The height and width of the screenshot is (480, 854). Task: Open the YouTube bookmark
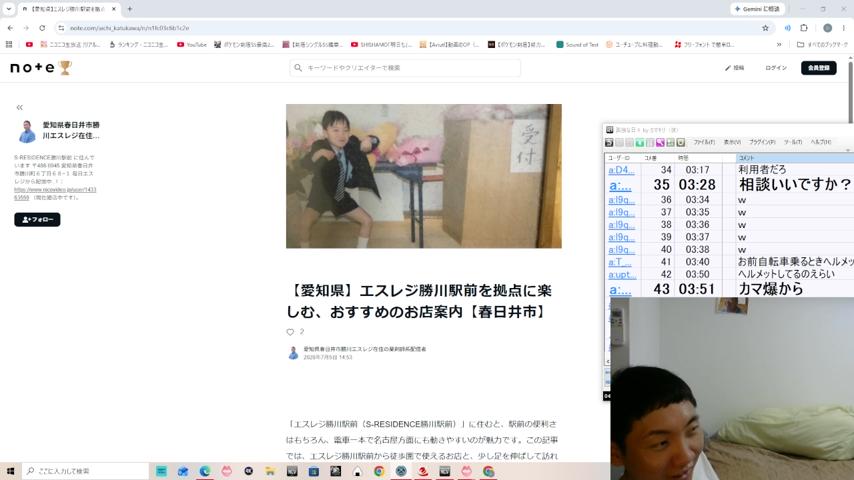[192, 45]
